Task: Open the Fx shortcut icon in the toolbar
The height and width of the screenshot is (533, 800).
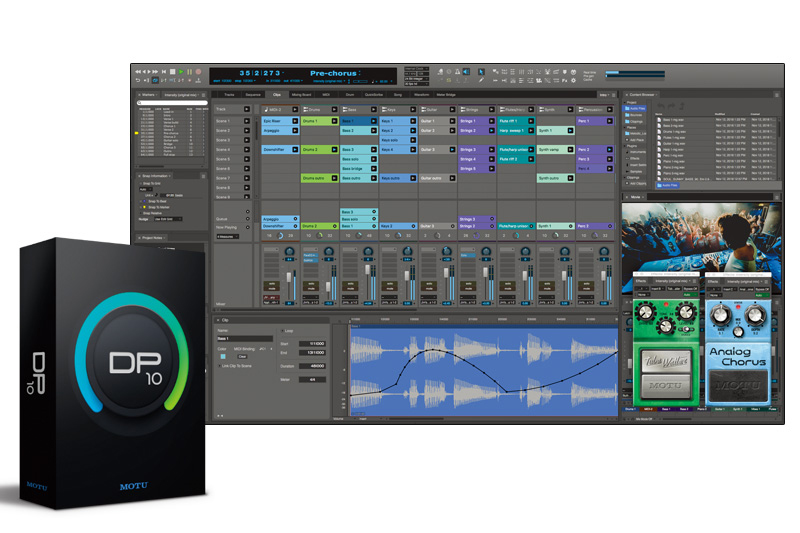Action: [565, 81]
